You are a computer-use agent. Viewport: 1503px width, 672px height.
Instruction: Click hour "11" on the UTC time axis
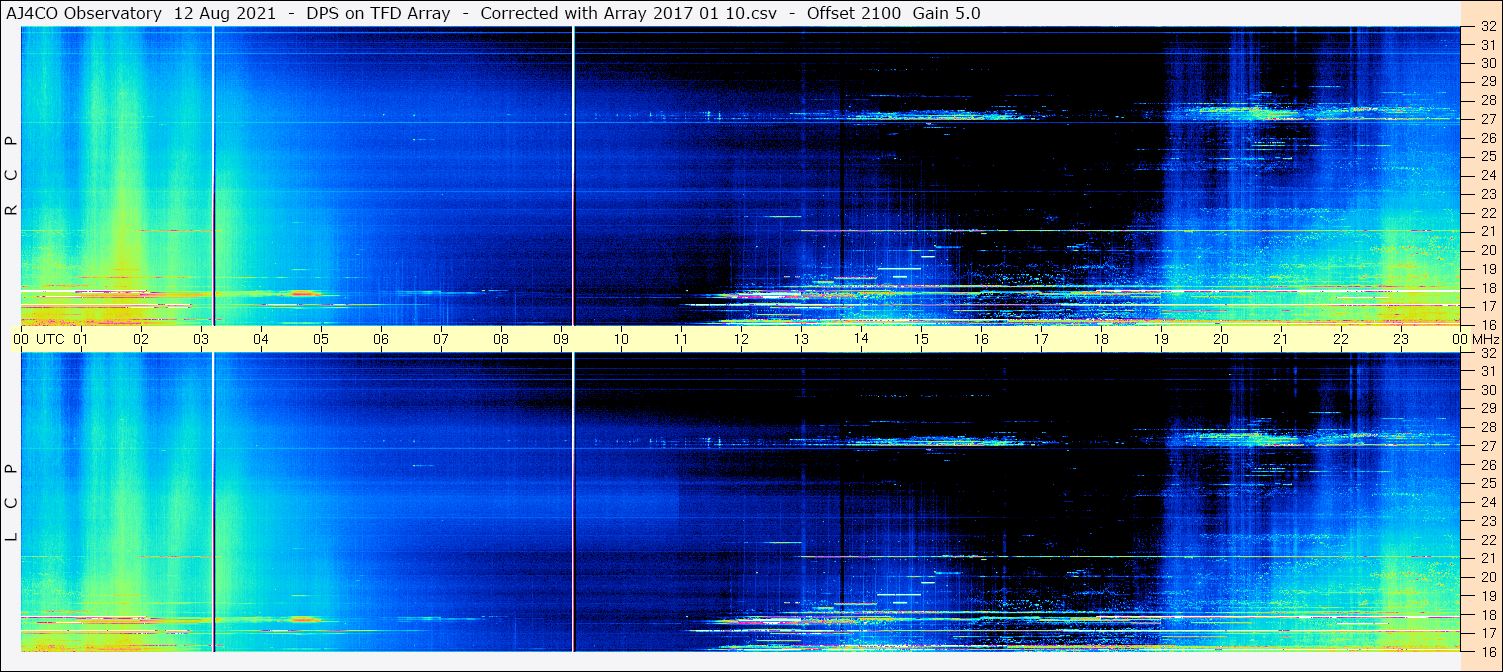(681, 339)
